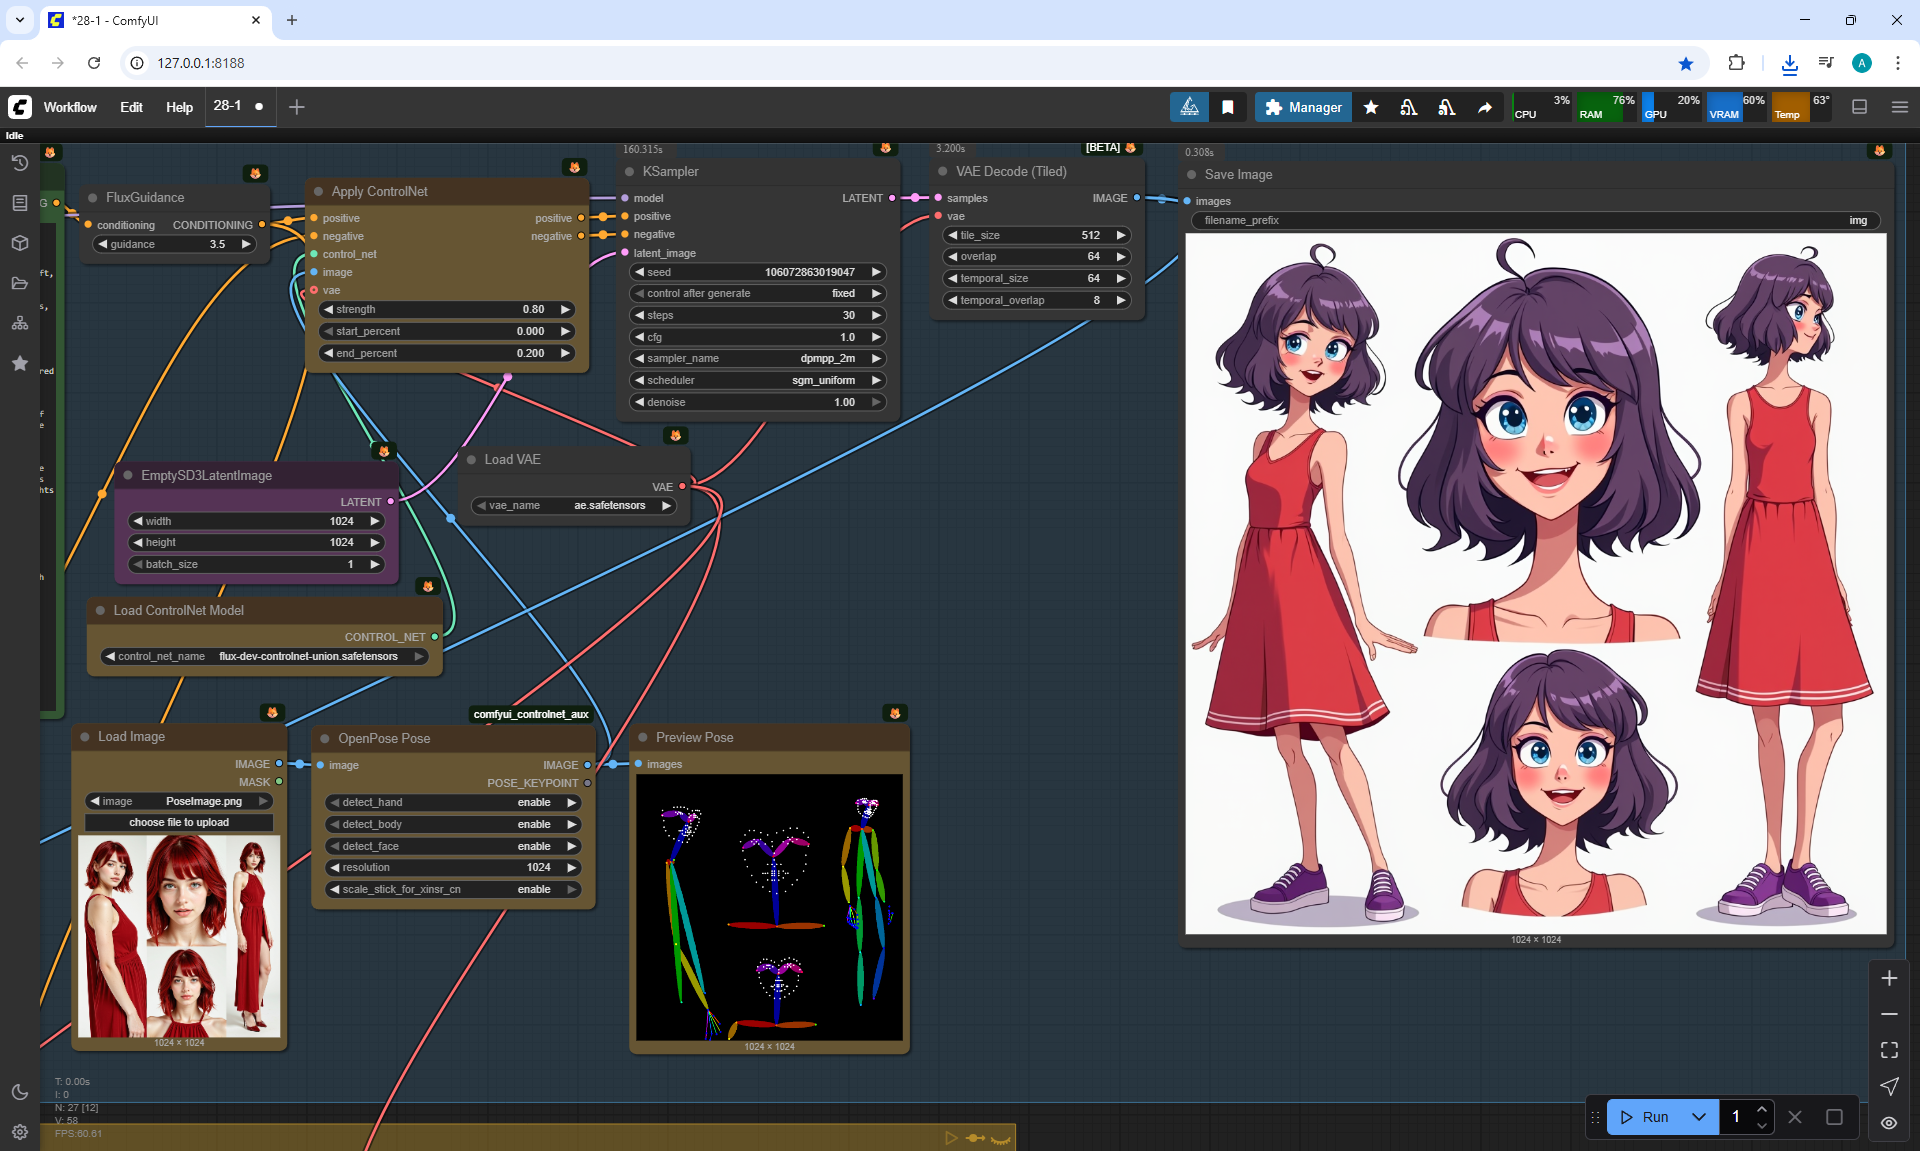Click the Manager button

(1303, 107)
